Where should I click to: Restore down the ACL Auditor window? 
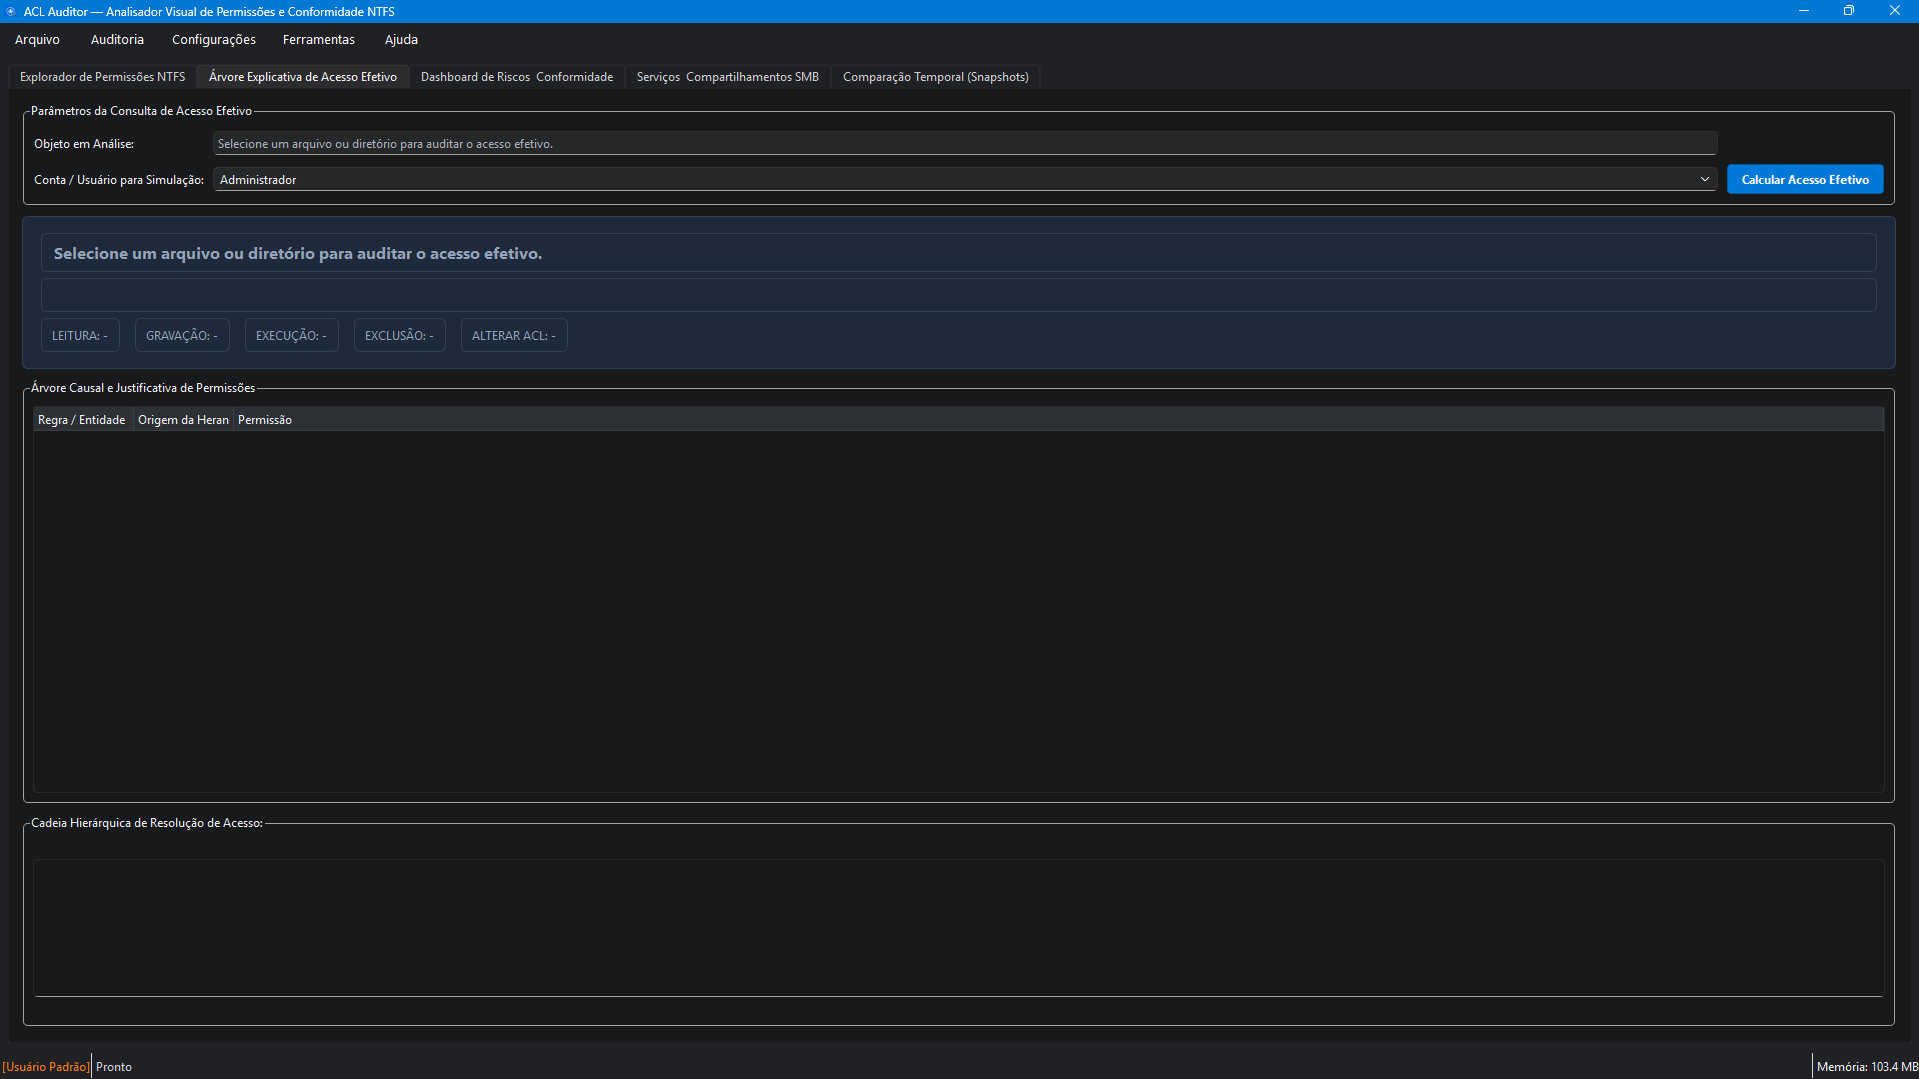point(1849,11)
